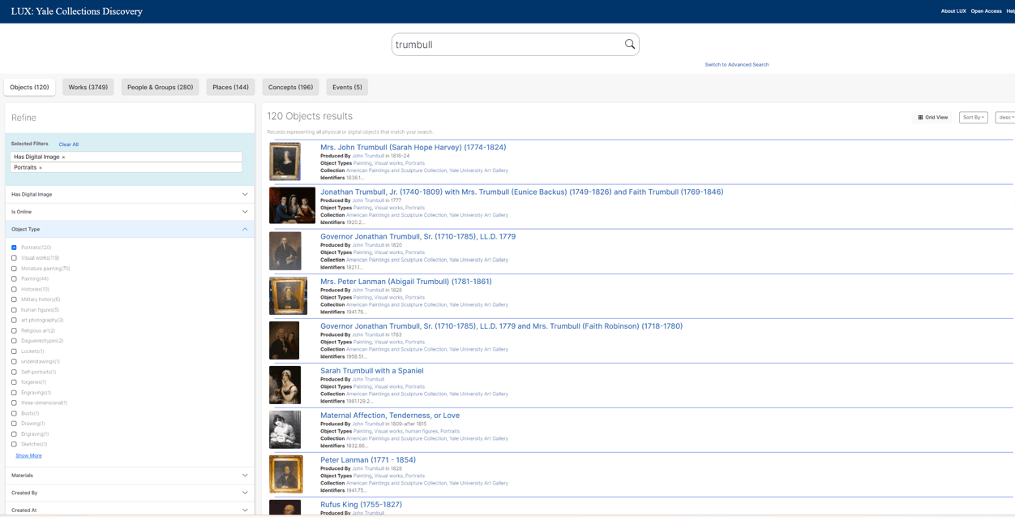The width and height of the screenshot is (1016, 520).
Task: Click the magnifying glass search icon
Action: point(629,45)
